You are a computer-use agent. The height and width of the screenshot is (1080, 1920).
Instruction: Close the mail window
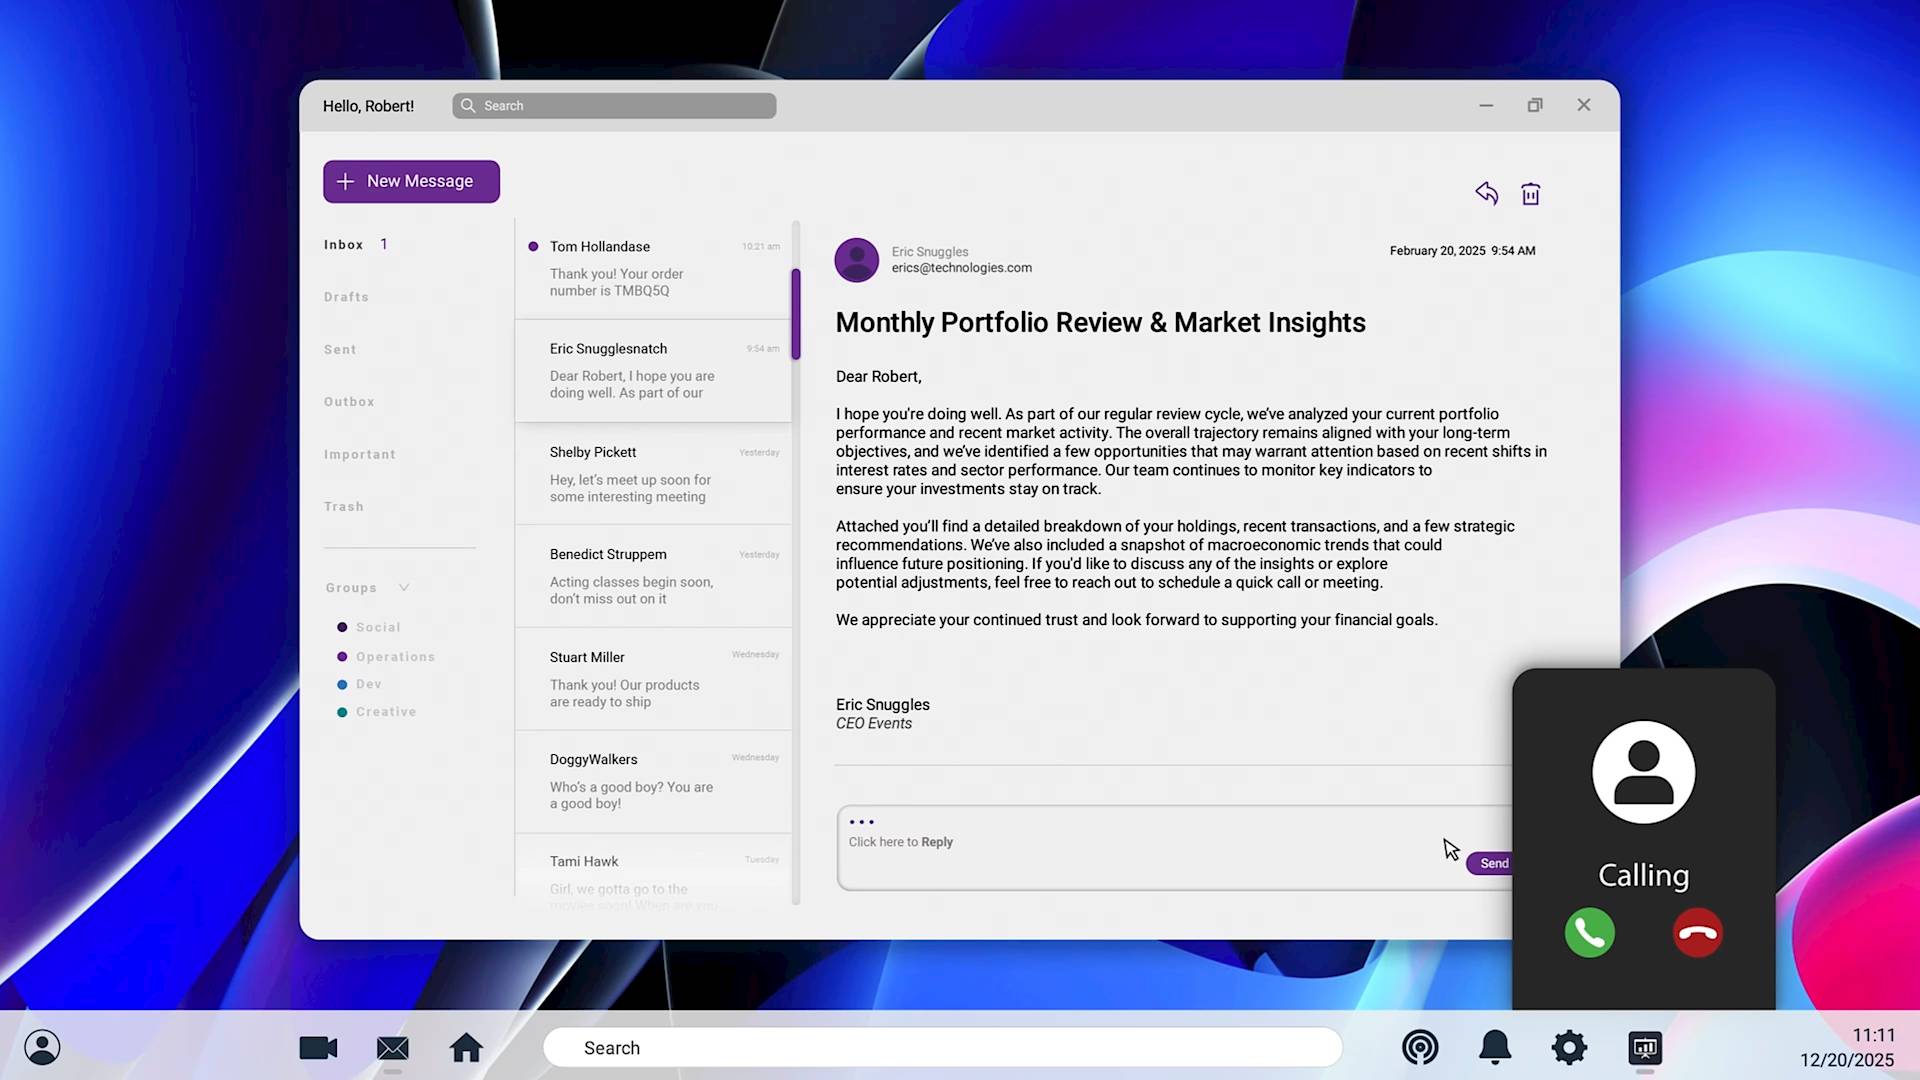coord(1584,105)
